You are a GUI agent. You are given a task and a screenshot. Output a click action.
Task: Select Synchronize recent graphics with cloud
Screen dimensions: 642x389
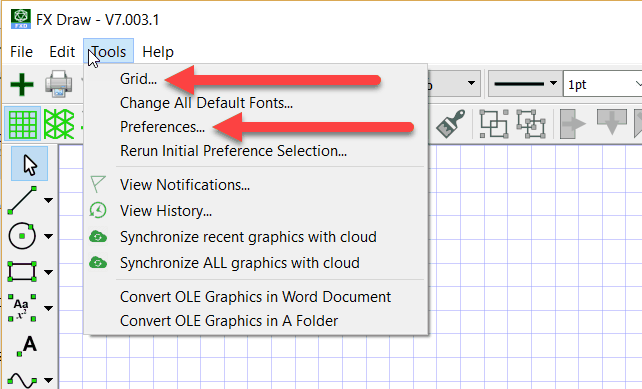tap(256, 237)
